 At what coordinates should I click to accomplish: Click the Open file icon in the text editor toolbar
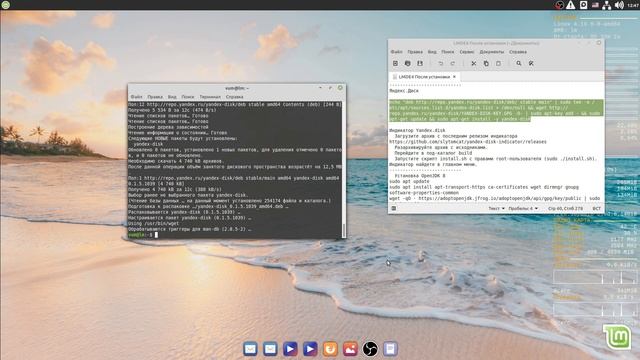(407, 63)
